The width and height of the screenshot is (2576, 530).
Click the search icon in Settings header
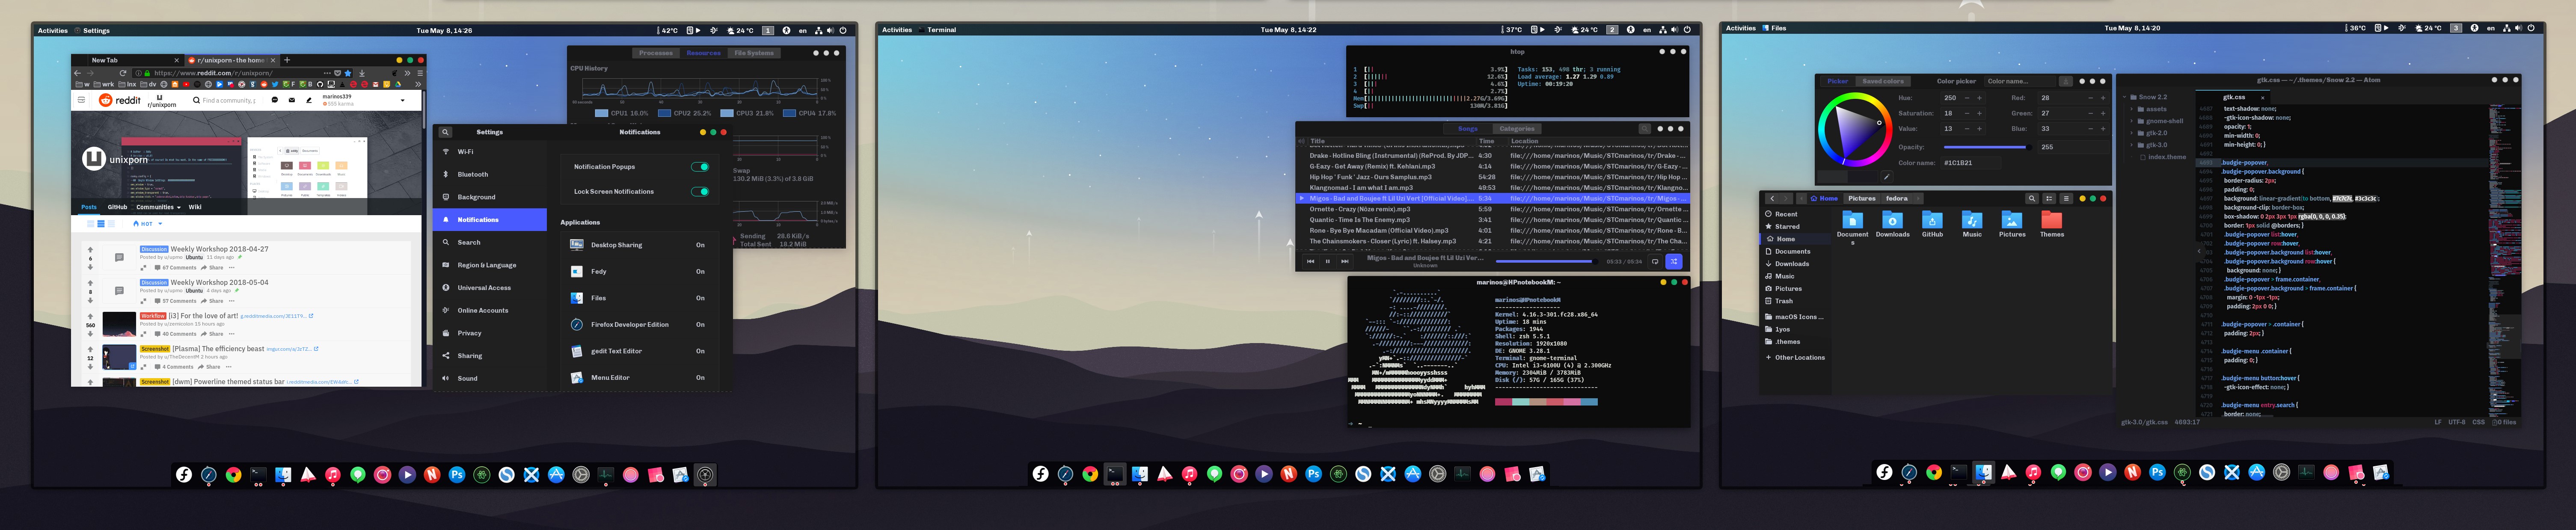[446, 132]
